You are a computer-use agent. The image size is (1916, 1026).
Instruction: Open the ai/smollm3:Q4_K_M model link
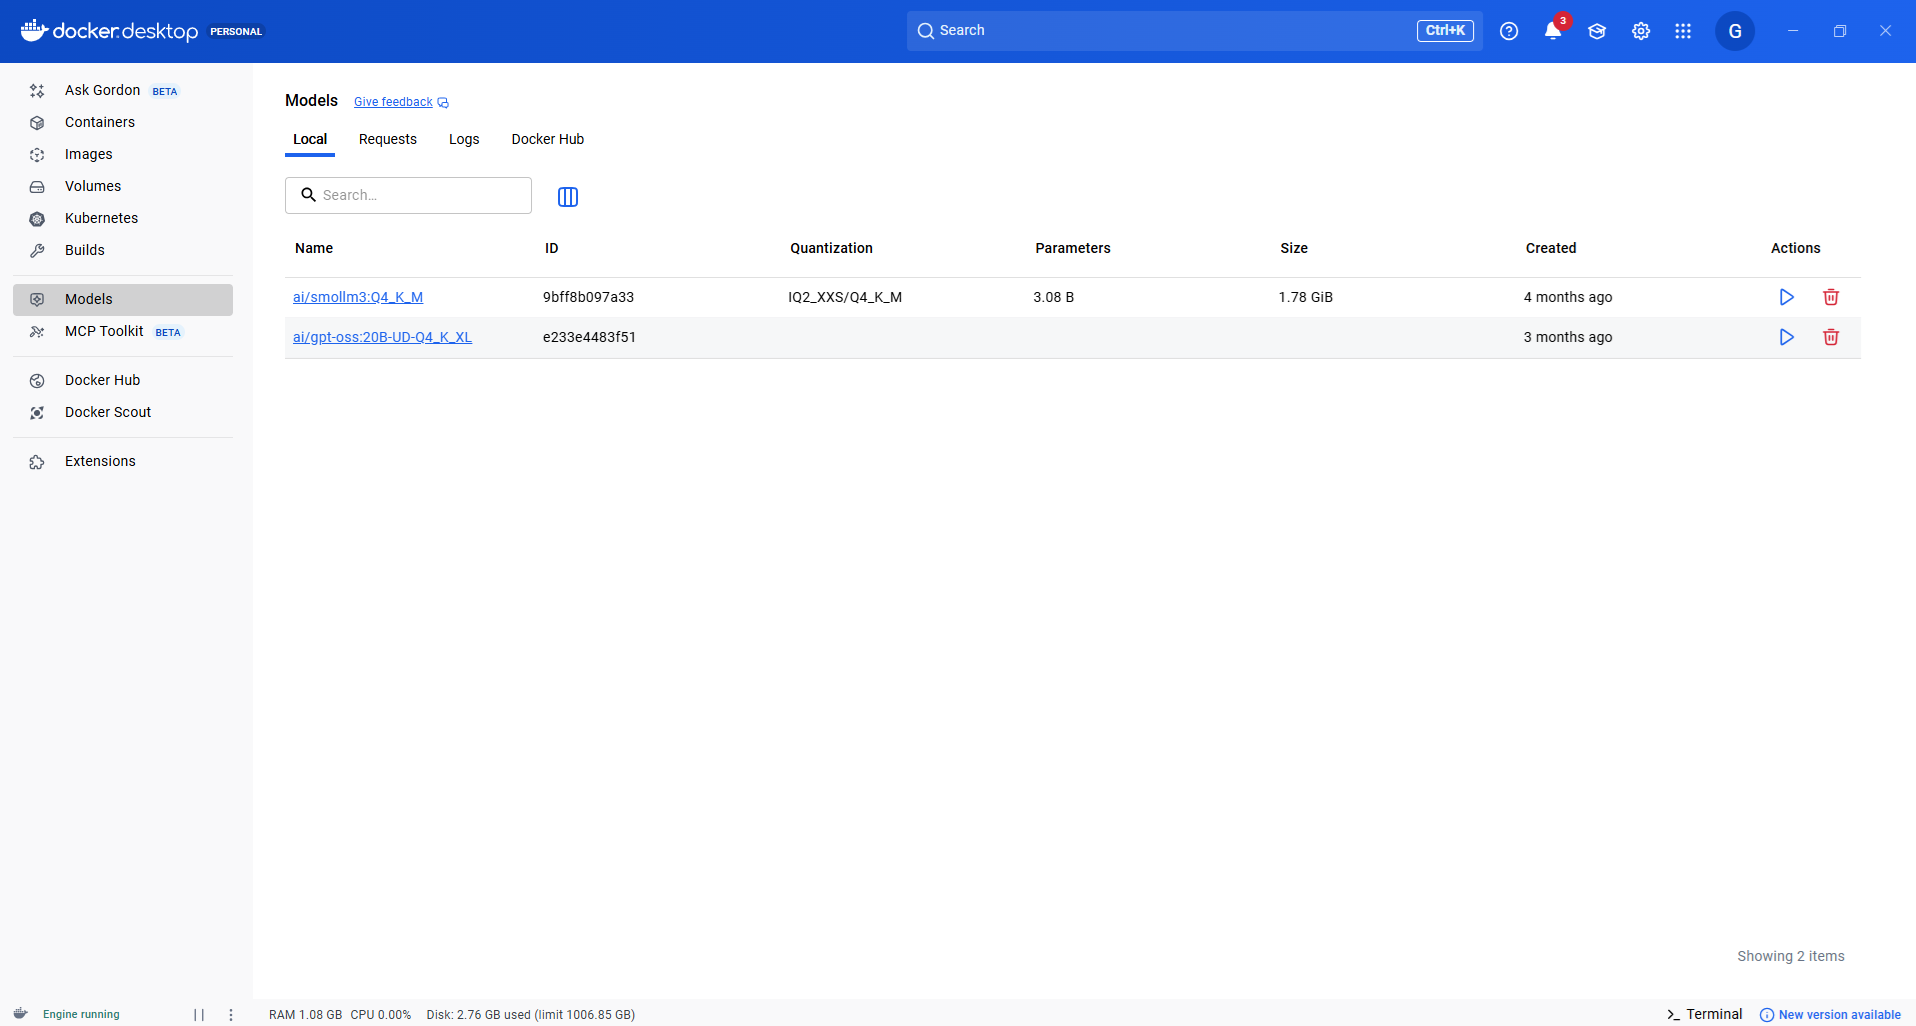[x=358, y=297]
